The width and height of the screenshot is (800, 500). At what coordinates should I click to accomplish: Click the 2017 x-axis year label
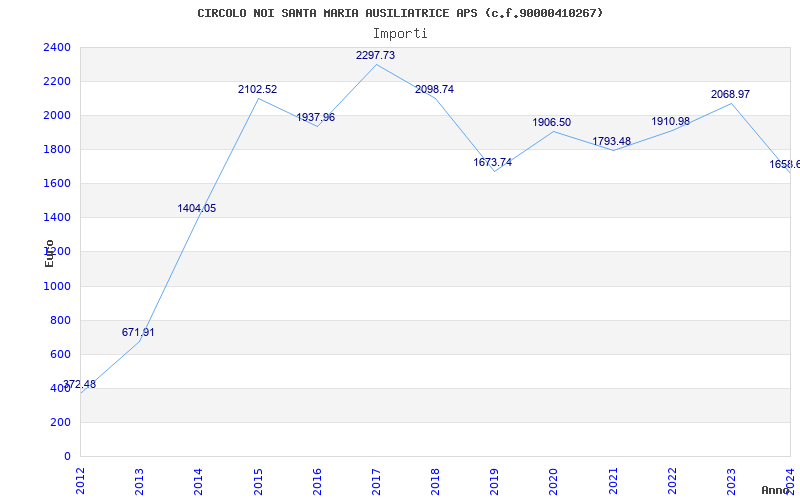tap(376, 481)
